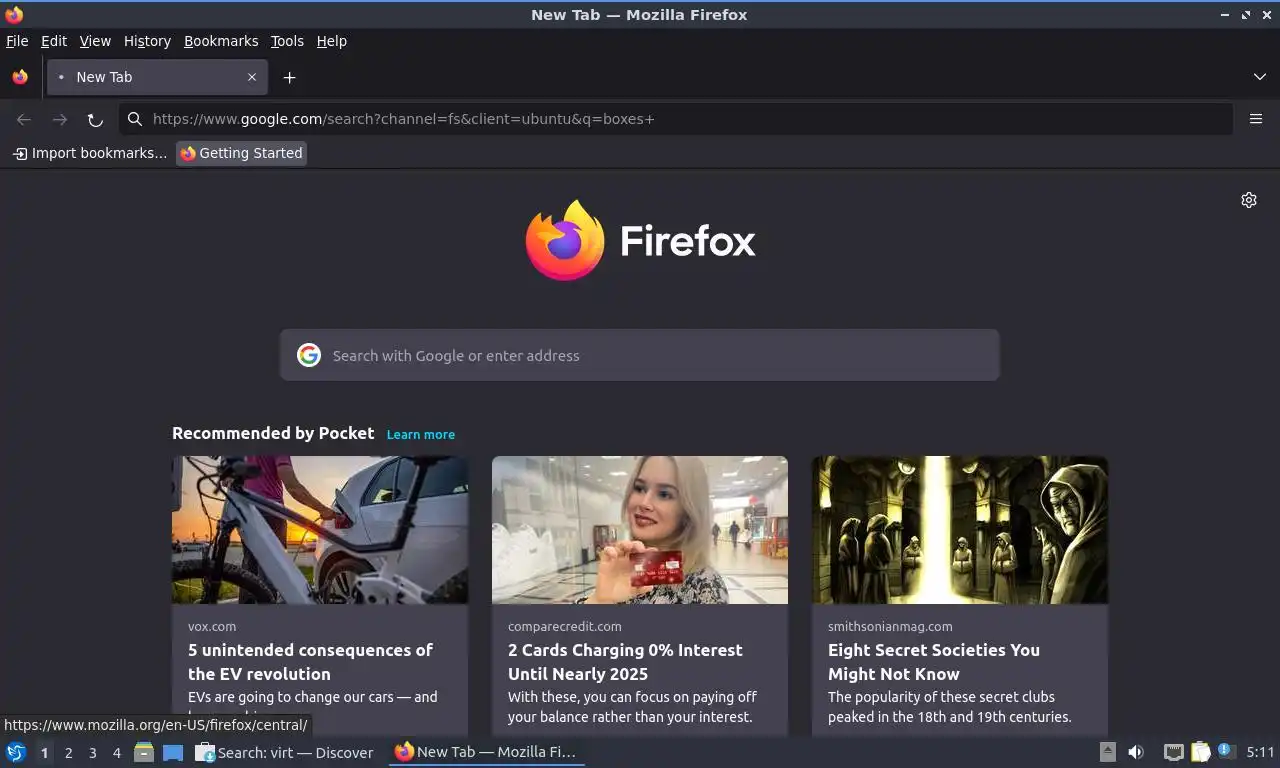This screenshot has width=1280, height=768.
Task: Open a new tab with plus button
Action: click(289, 77)
